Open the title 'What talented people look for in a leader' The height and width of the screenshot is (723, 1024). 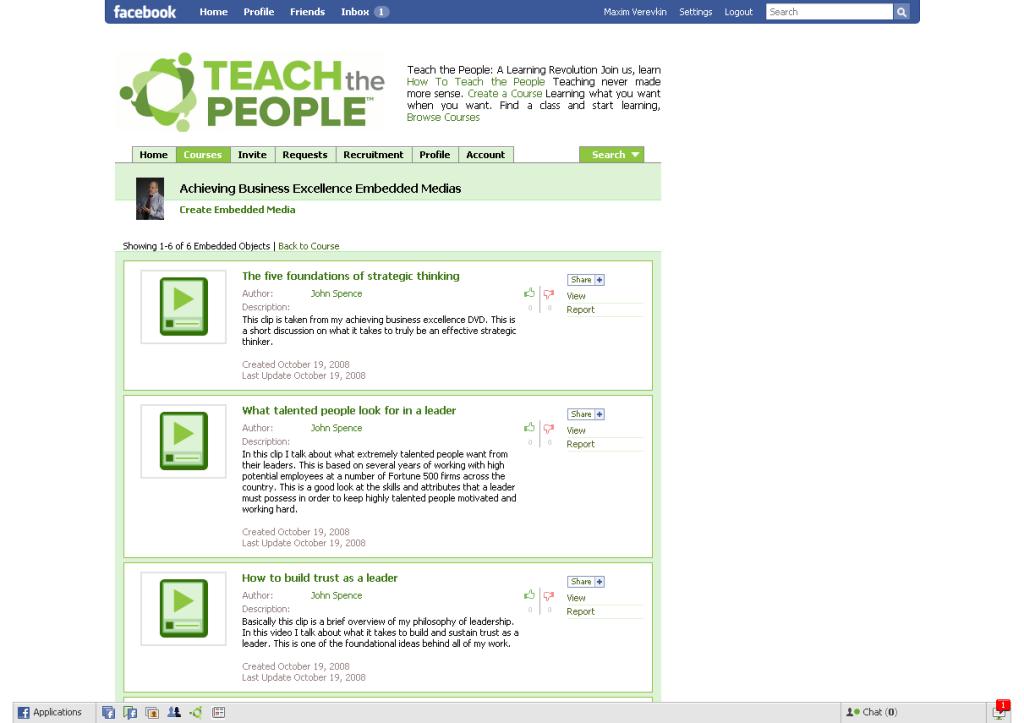[x=349, y=410]
